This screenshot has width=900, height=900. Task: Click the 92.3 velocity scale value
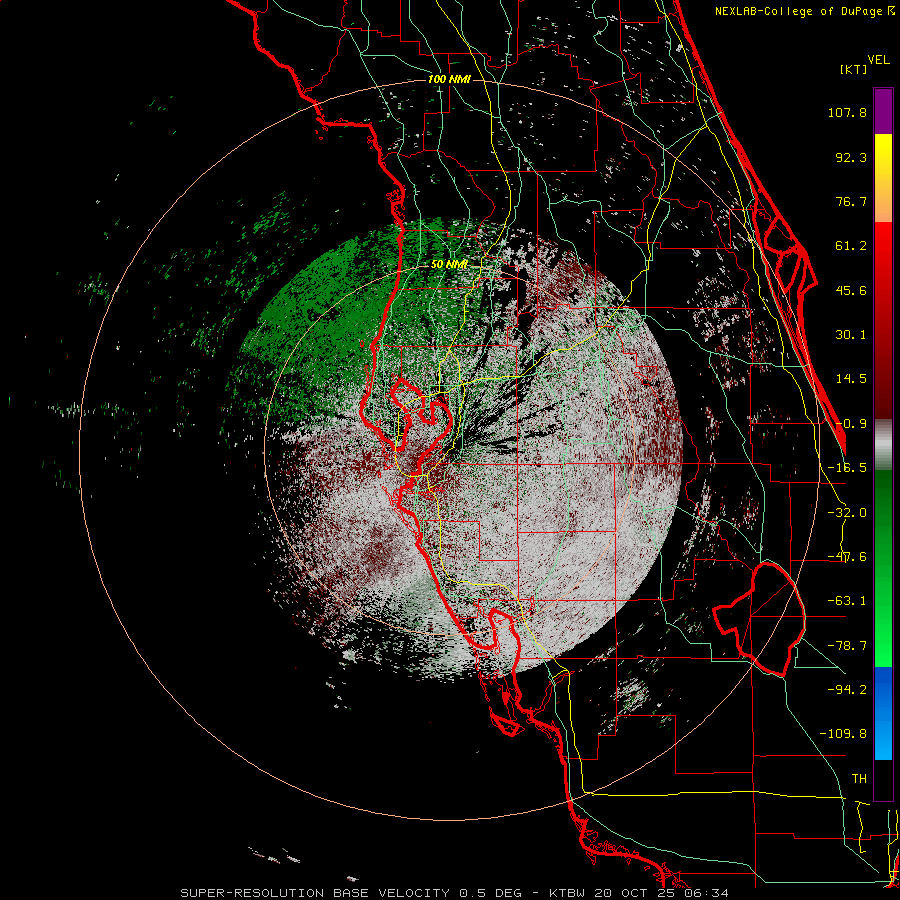[851, 157]
